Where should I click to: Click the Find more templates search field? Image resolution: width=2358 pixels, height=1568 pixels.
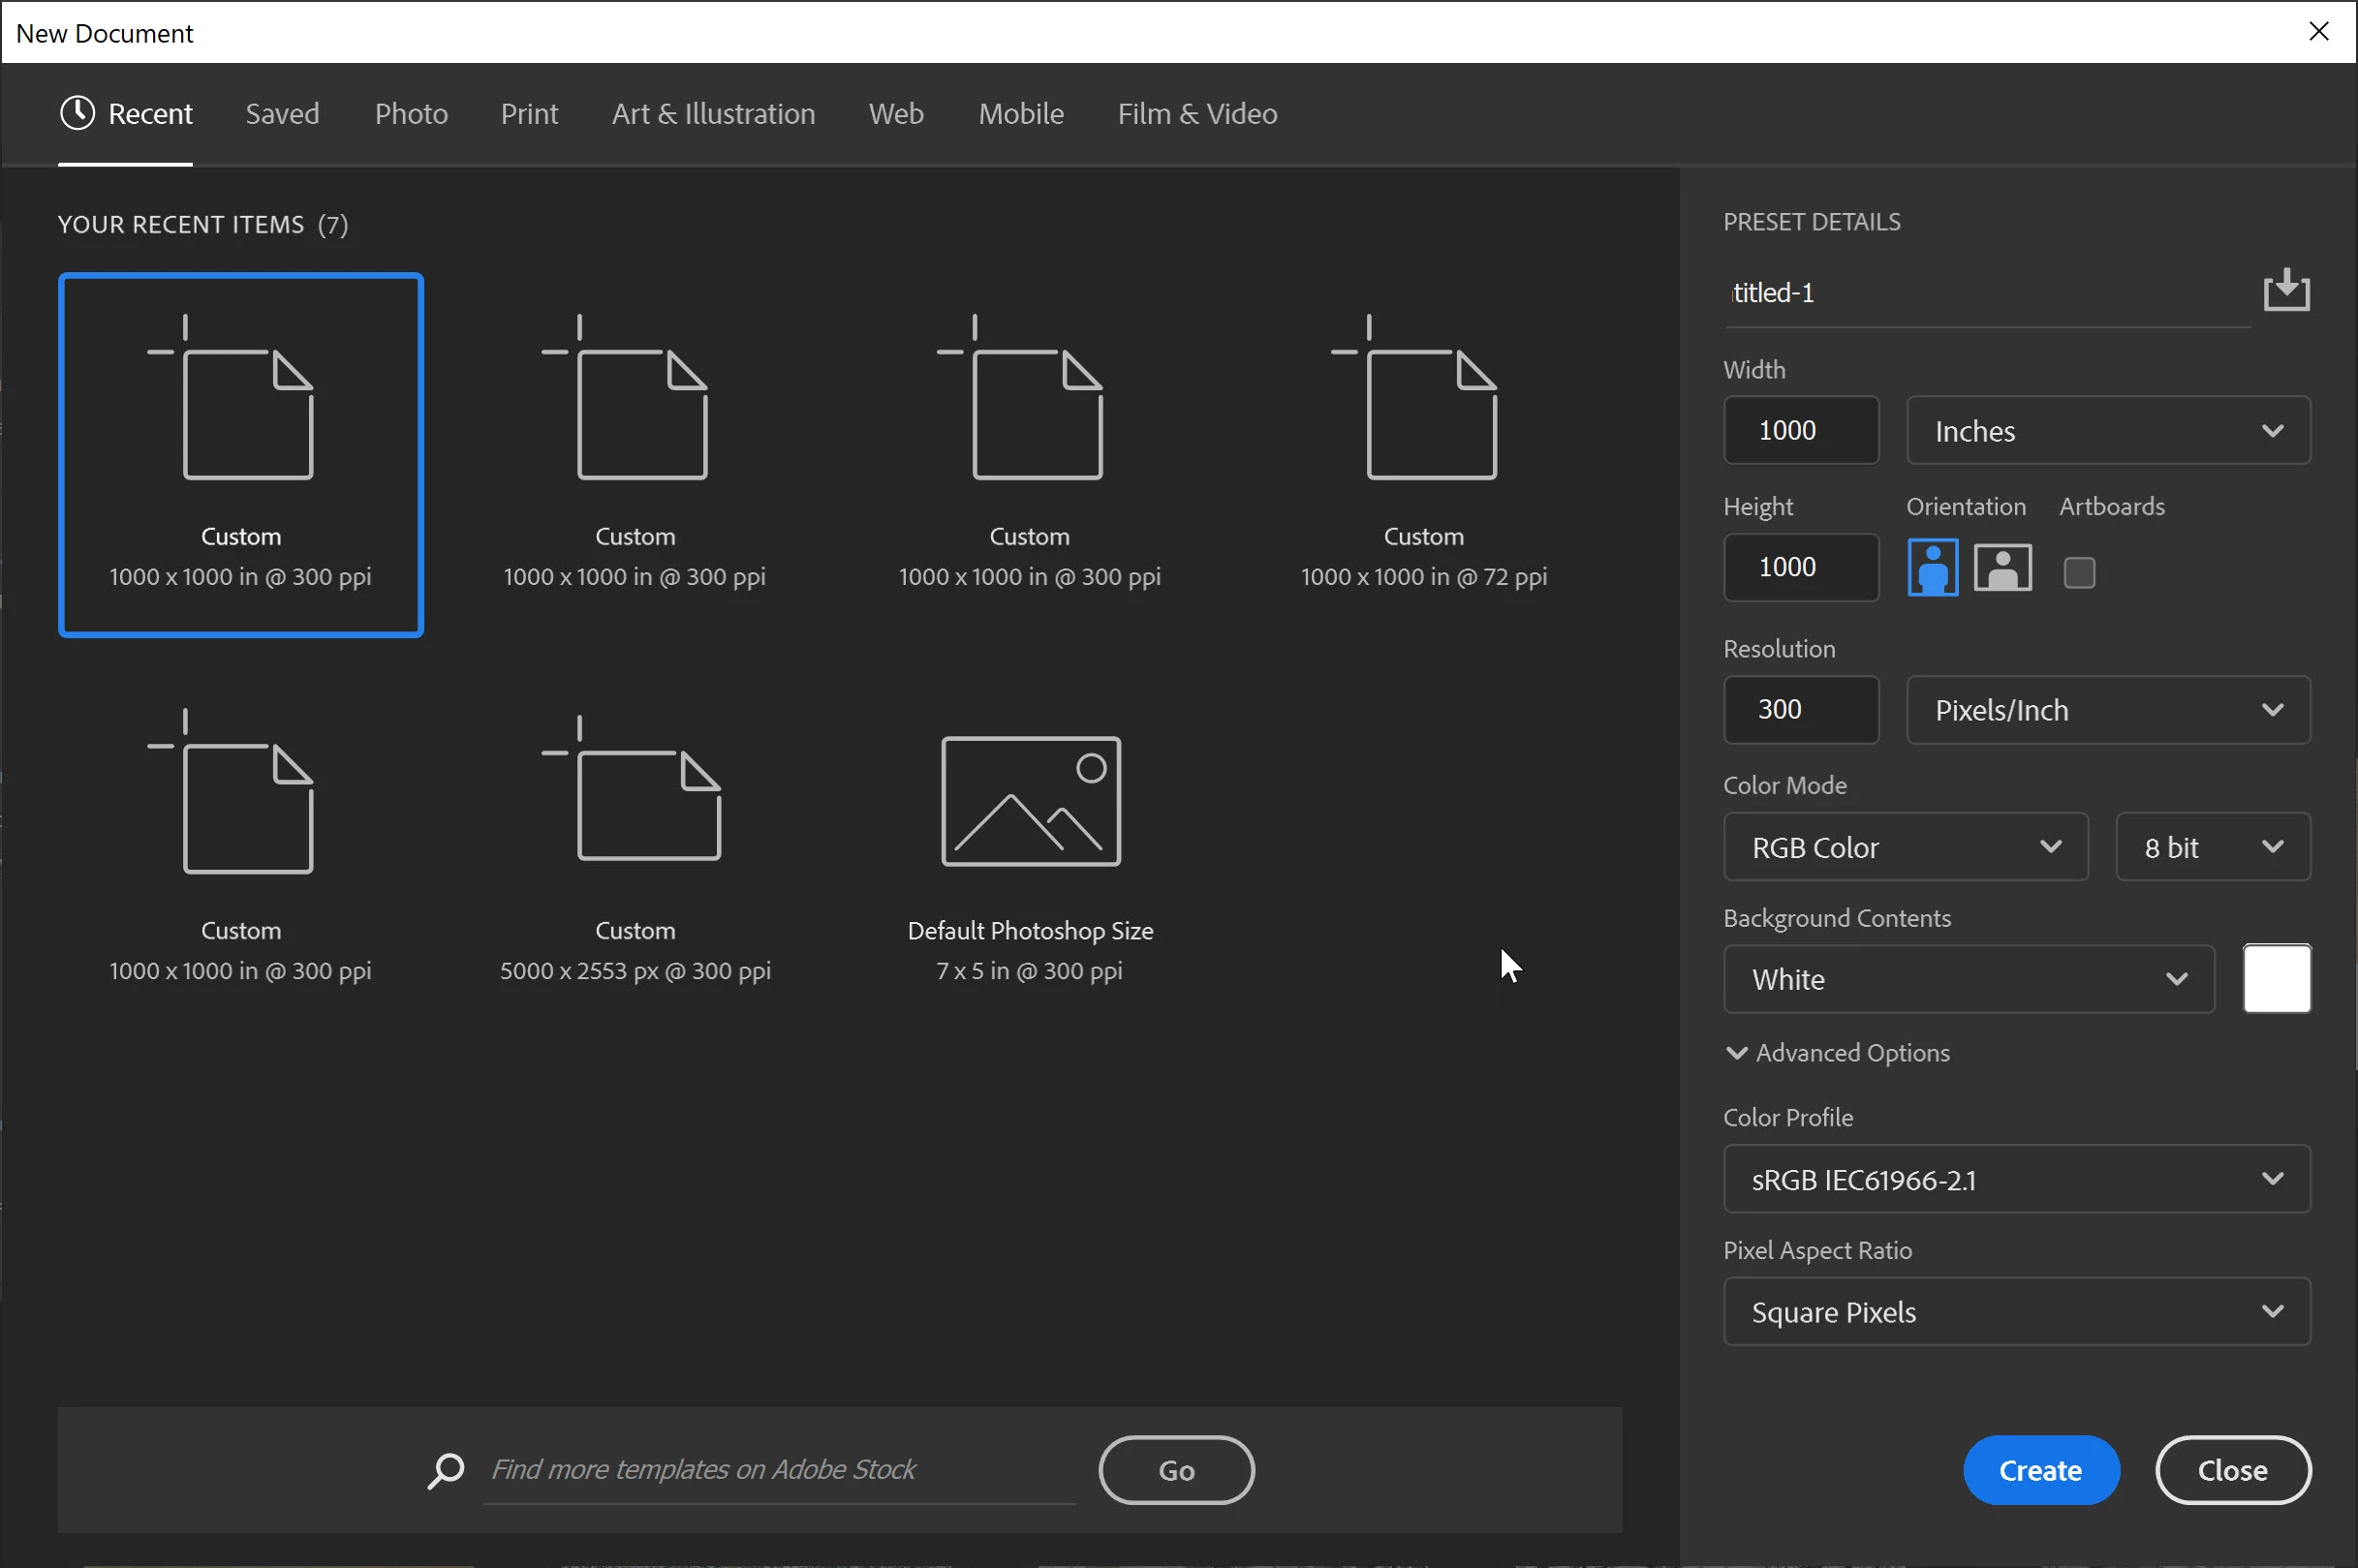coord(778,1470)
